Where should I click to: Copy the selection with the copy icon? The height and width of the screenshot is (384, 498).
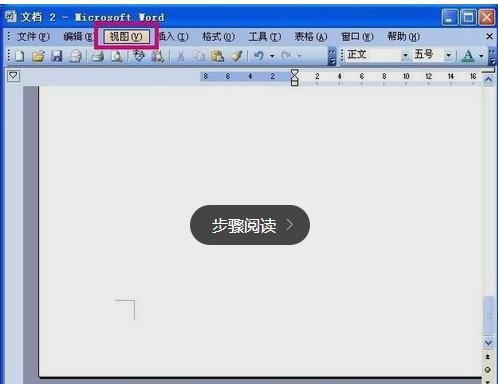pyautogui.click(x=199, y=56)
